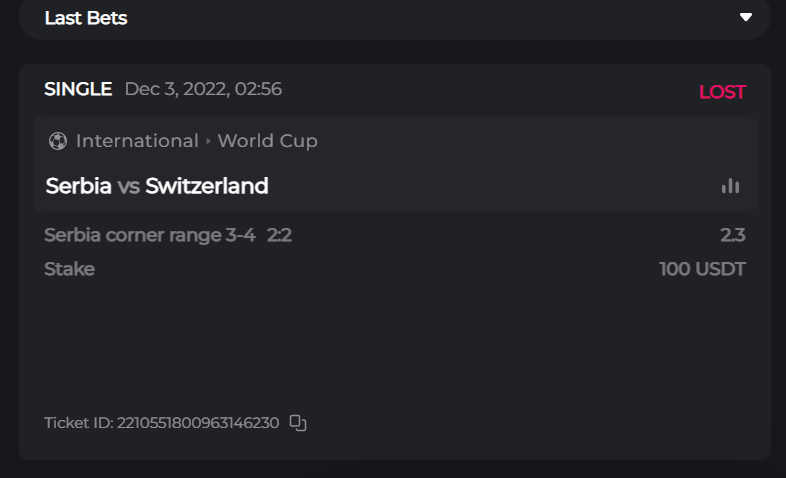Click the SINGLE bet type label
Image resolution: width=786 pixels, height=478 pixels.
pos(78,89)
